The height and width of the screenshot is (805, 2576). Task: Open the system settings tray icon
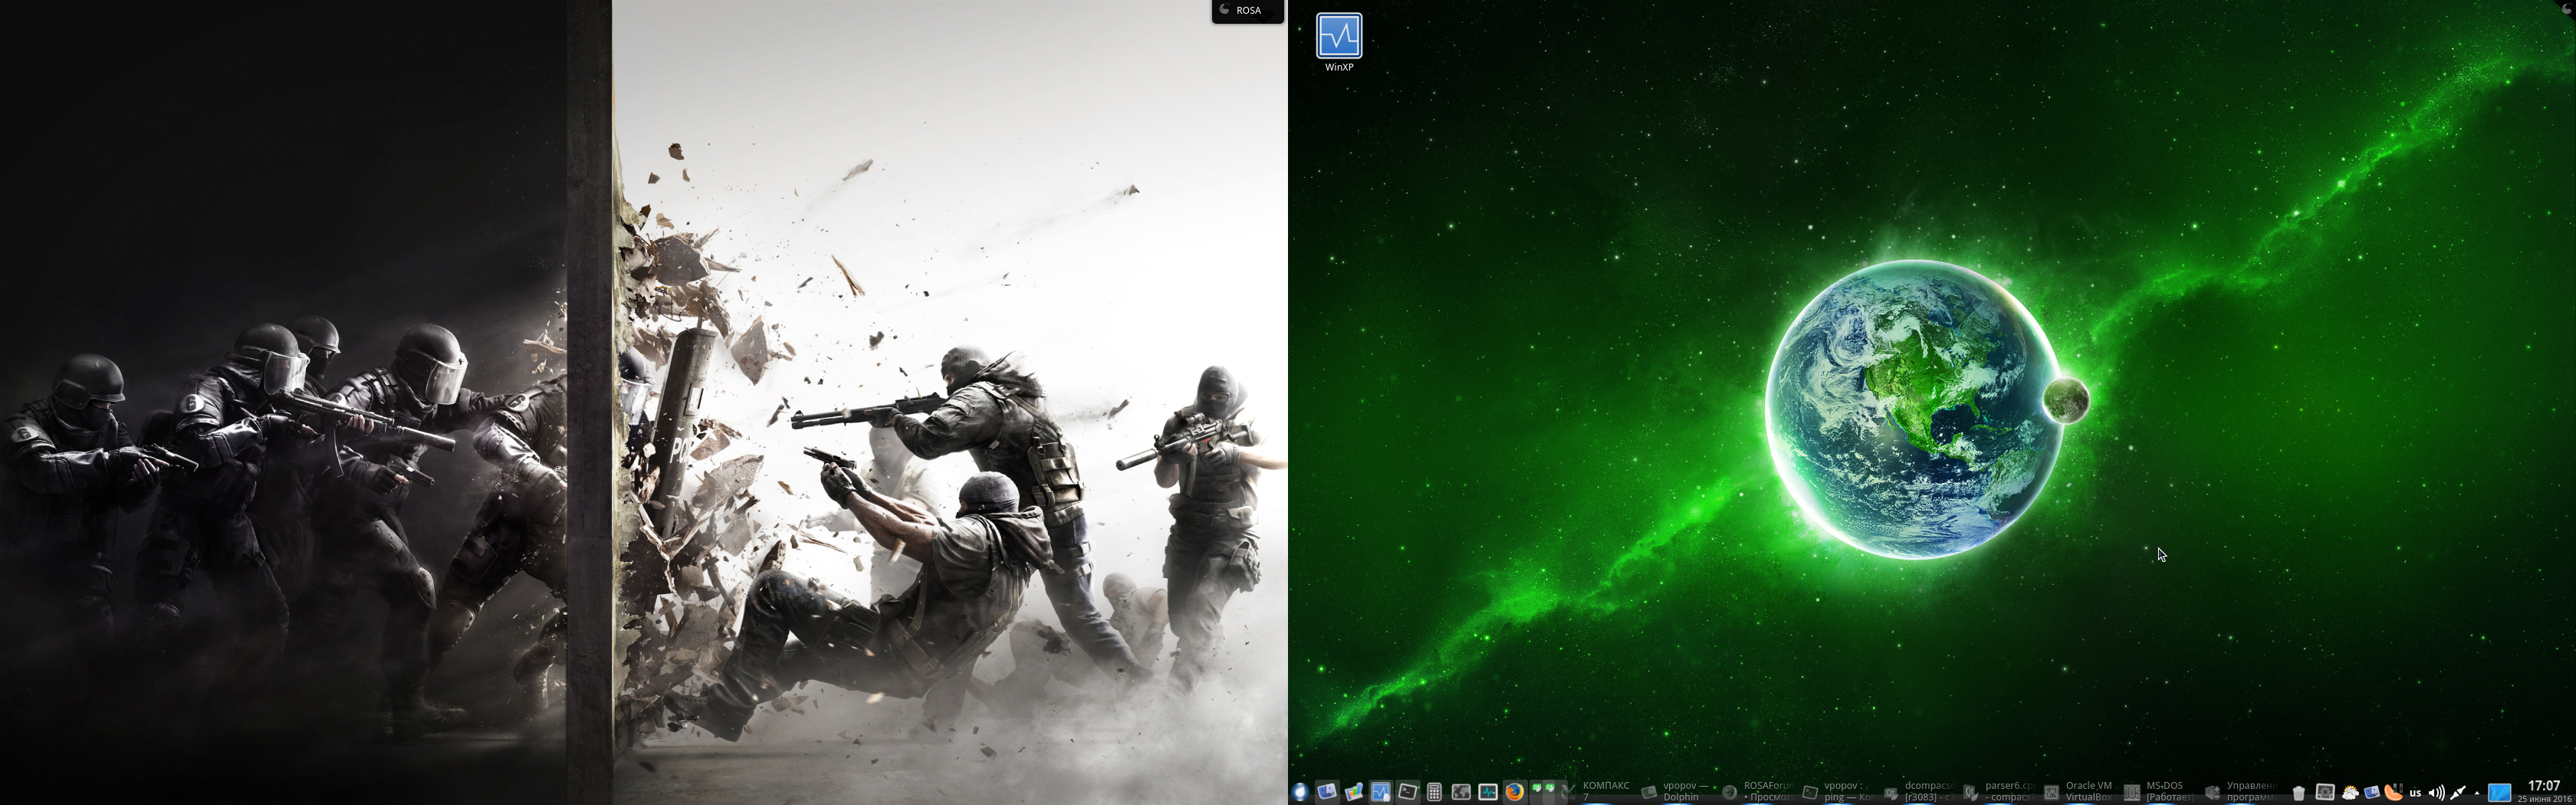(2325, 793)
